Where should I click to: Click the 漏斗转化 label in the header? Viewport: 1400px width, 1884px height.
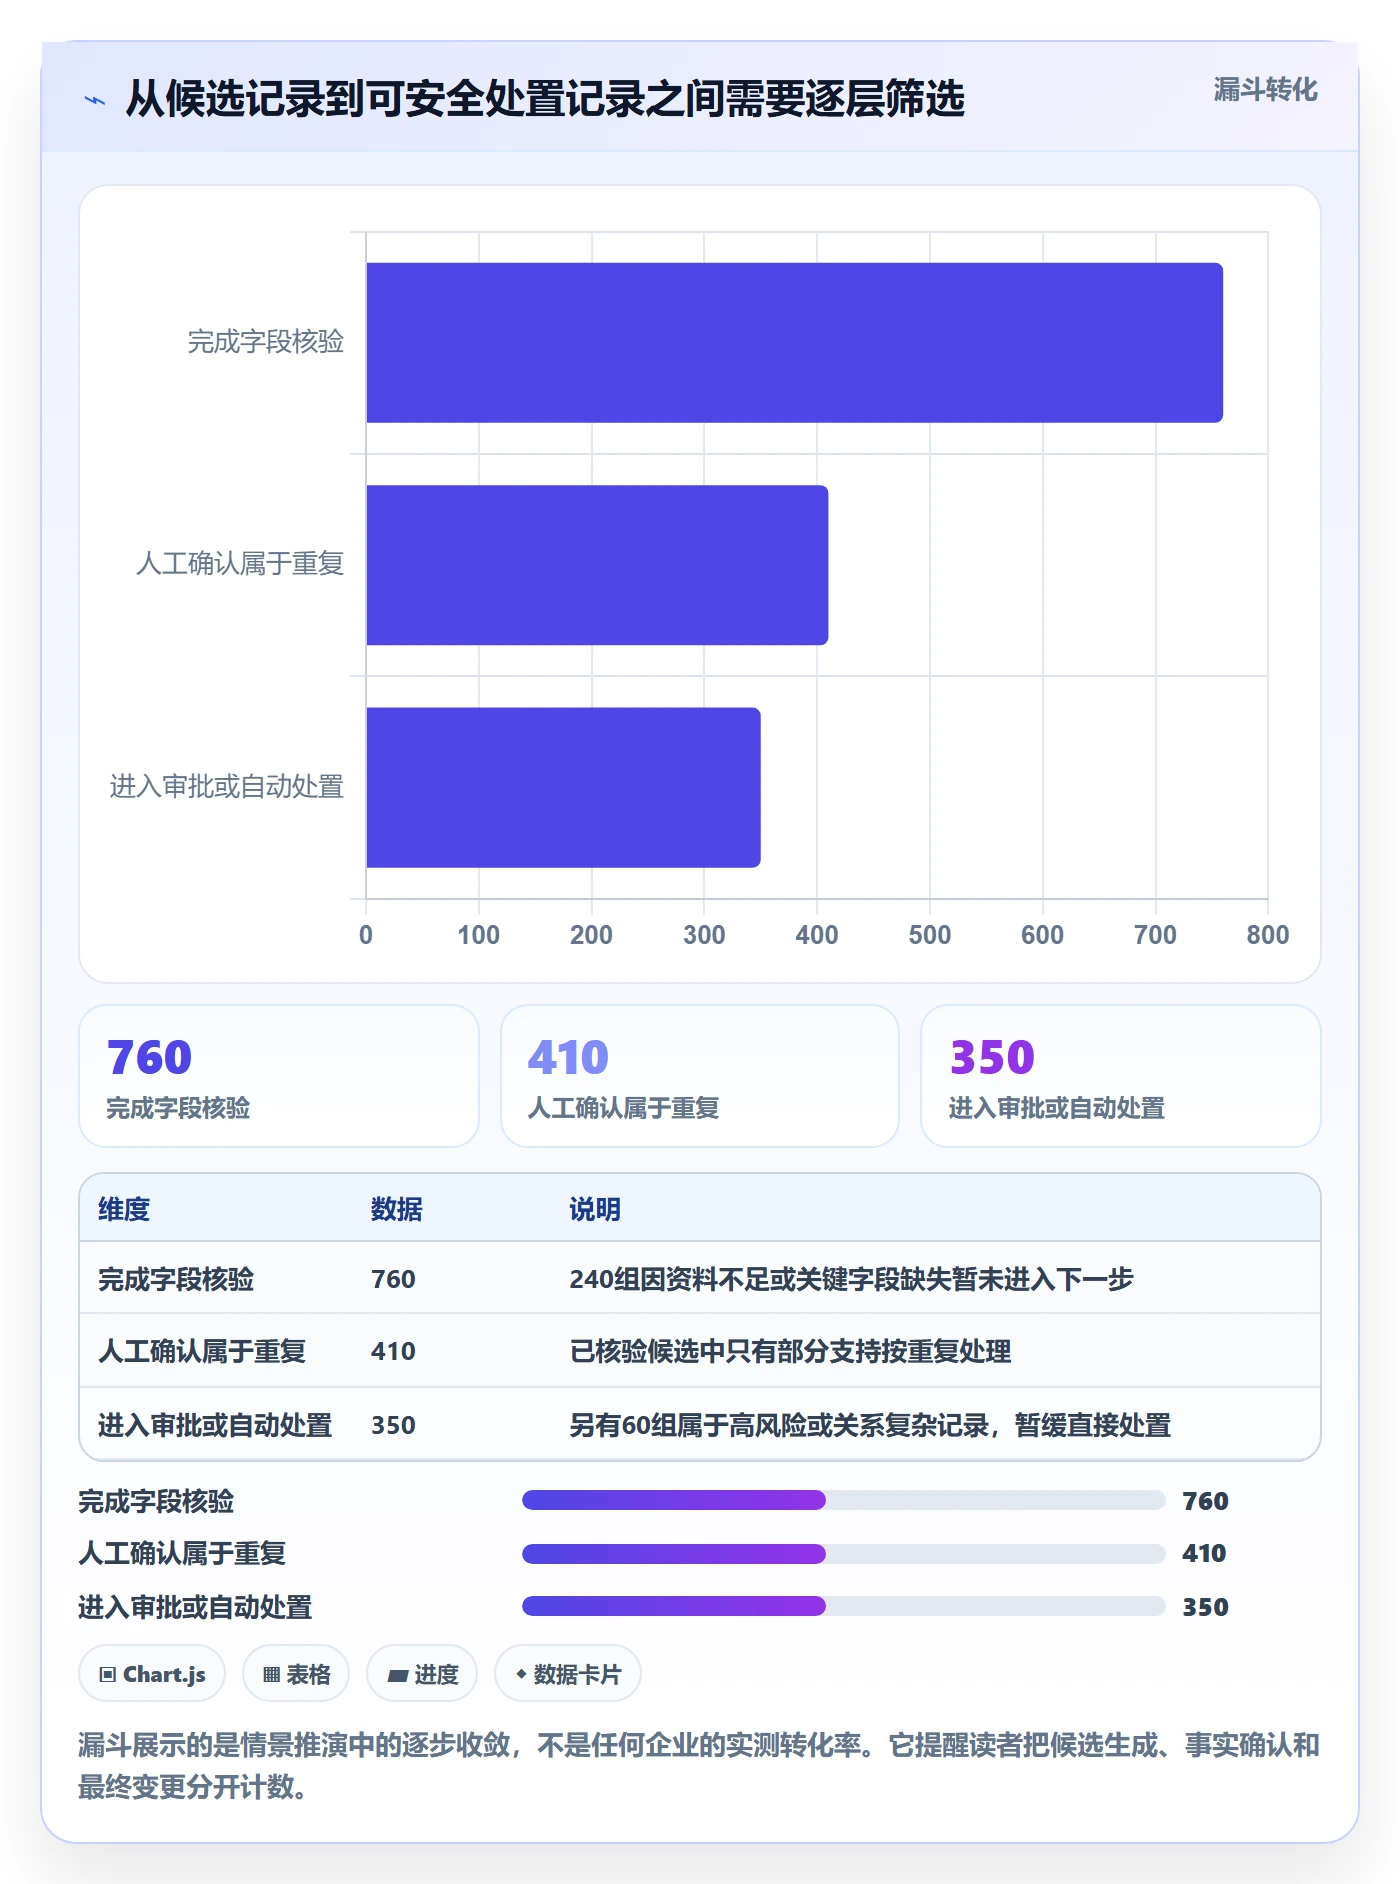click(x=1265, y=90)
